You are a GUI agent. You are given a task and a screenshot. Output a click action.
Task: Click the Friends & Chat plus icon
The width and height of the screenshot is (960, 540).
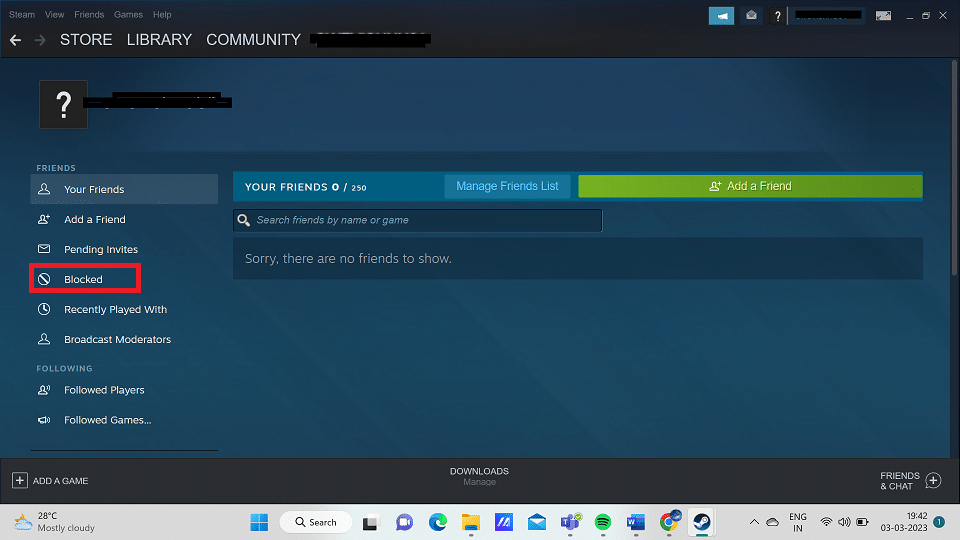[933, 481]
